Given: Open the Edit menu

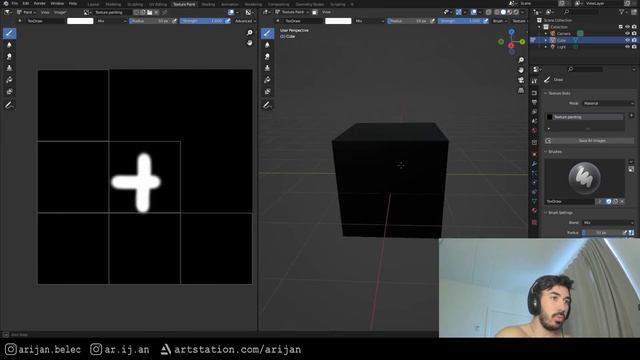Looking at the screenshot, I should (26, 3).
